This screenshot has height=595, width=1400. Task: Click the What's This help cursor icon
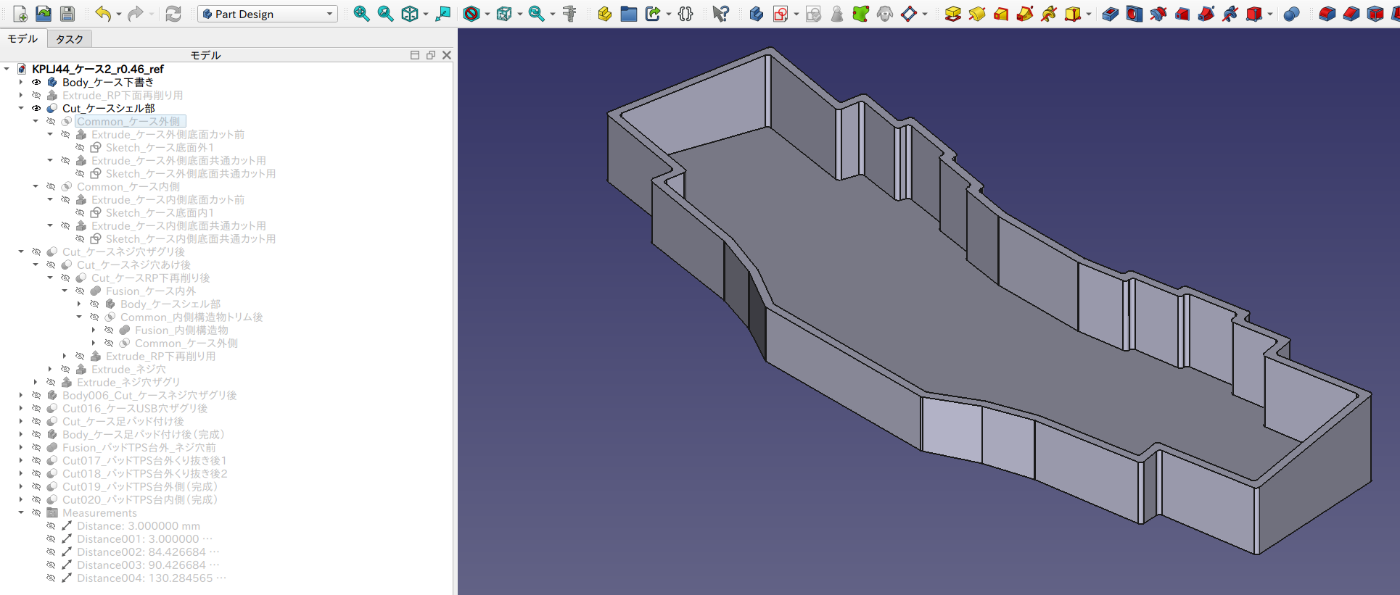[x=720, y=14]
